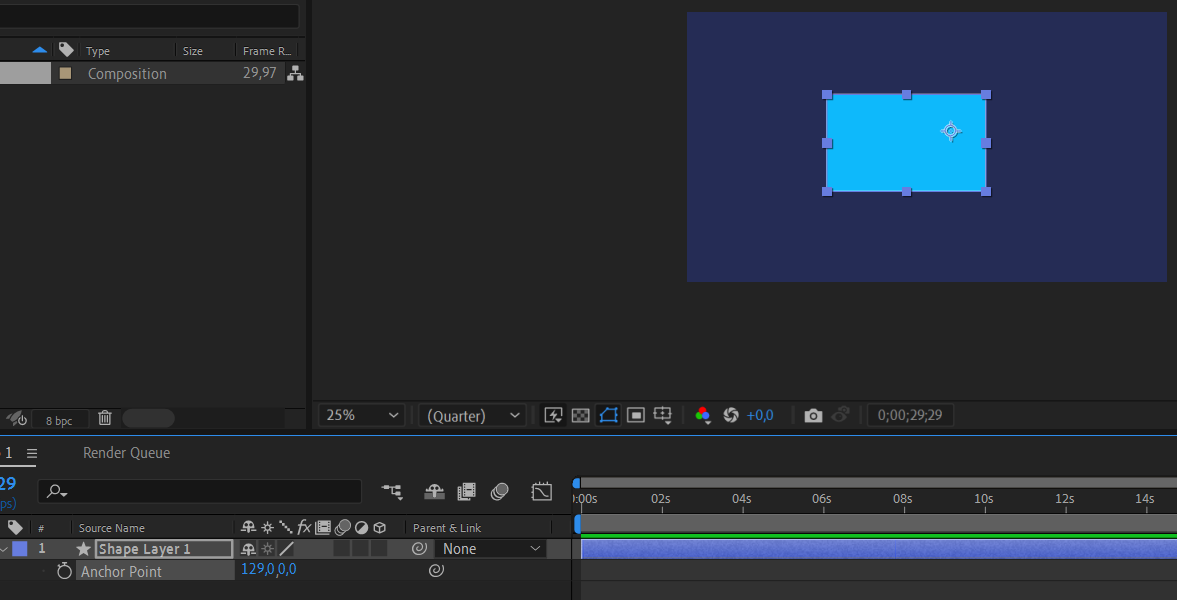The width and height of the screenshot is (1177, 600).
Task: Open Show Channel color management menu
Action: [x=703, y=415]
